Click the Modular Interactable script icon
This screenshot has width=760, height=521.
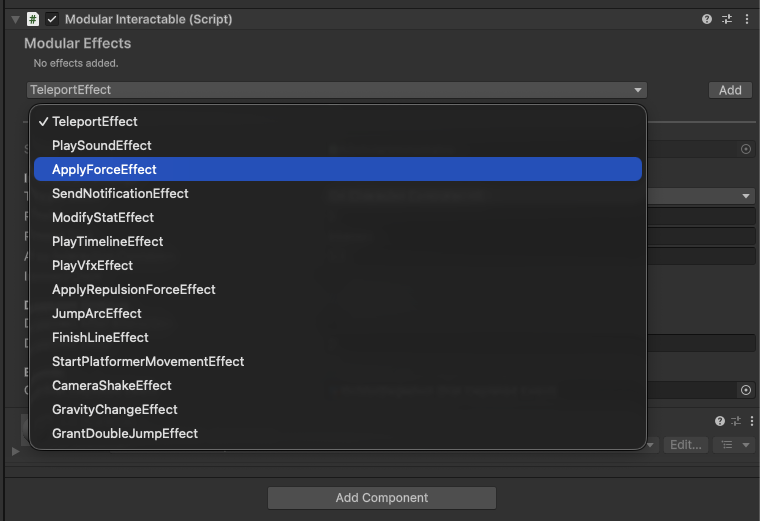pos(33,19)
